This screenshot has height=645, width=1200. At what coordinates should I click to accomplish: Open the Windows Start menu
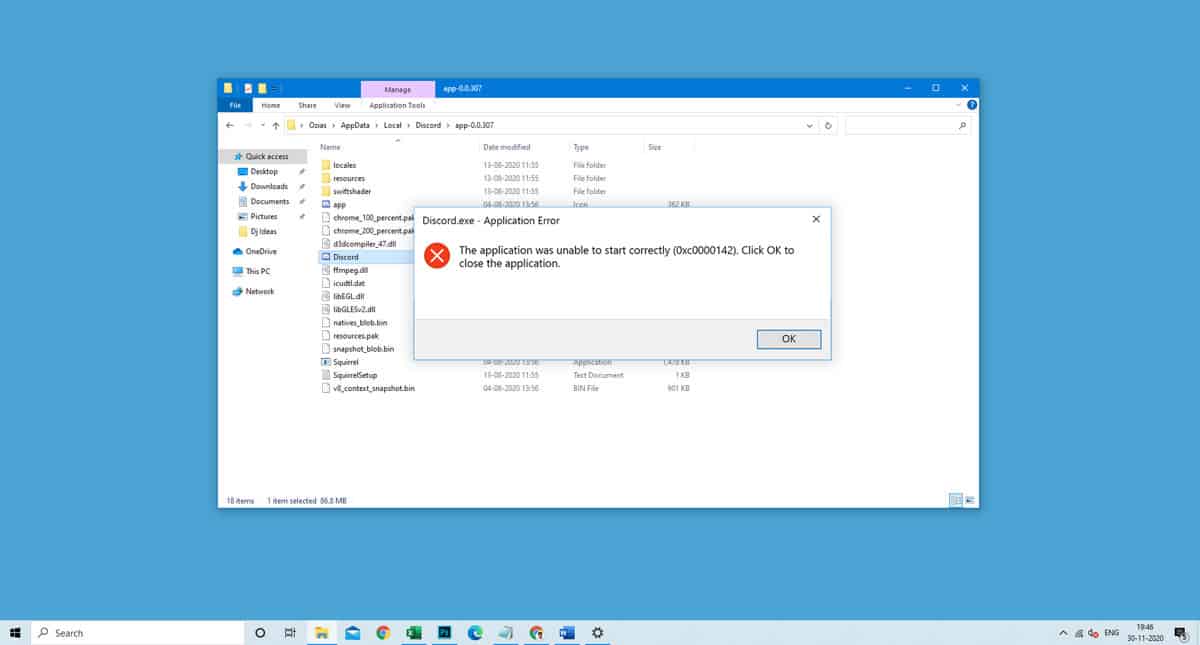(x=16, y=633)
